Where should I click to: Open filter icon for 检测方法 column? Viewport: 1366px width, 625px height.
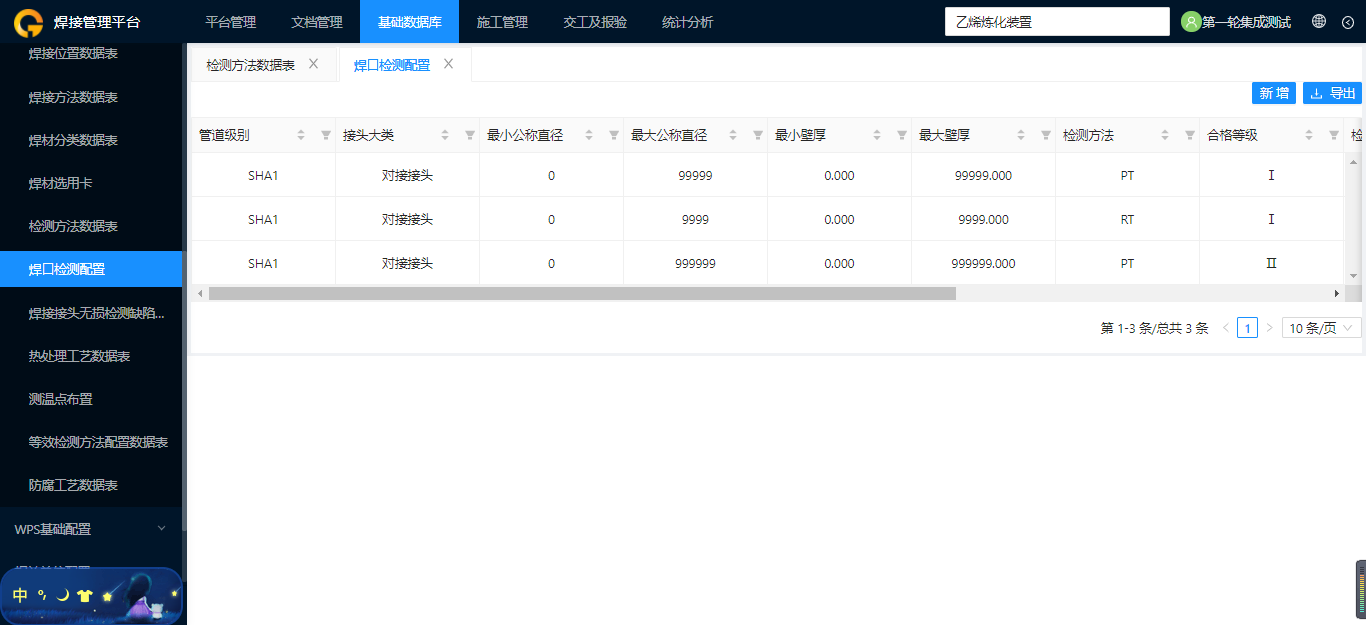click(1189, 135)
